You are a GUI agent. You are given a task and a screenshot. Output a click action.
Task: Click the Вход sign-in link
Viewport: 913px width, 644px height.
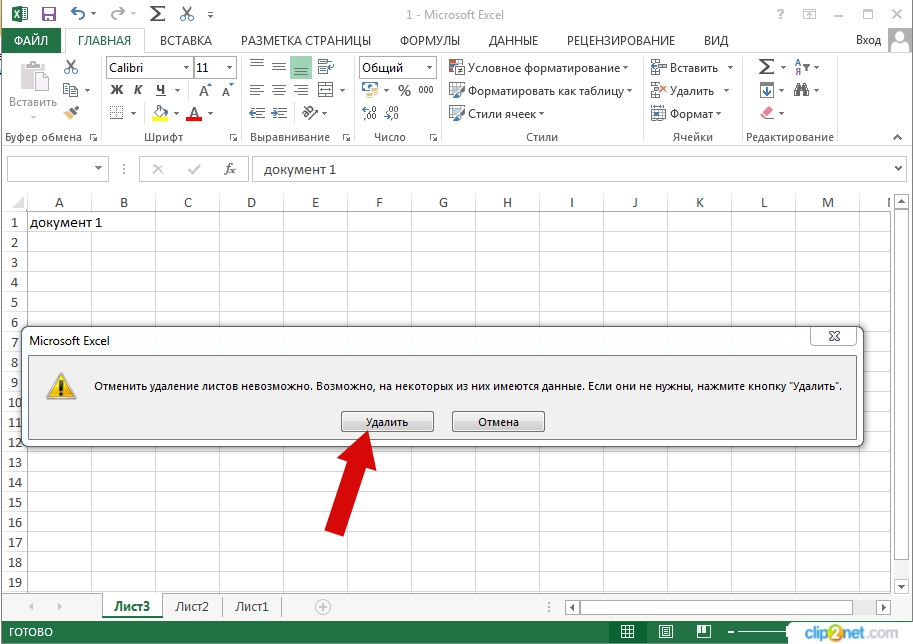[x=868, y=40]
